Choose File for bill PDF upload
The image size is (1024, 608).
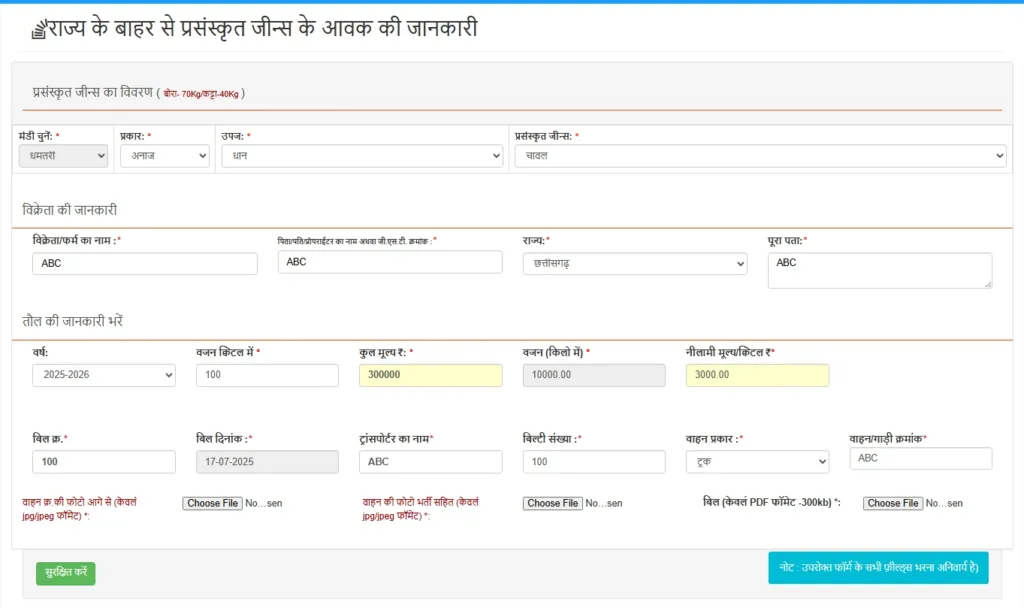(893, 504)
